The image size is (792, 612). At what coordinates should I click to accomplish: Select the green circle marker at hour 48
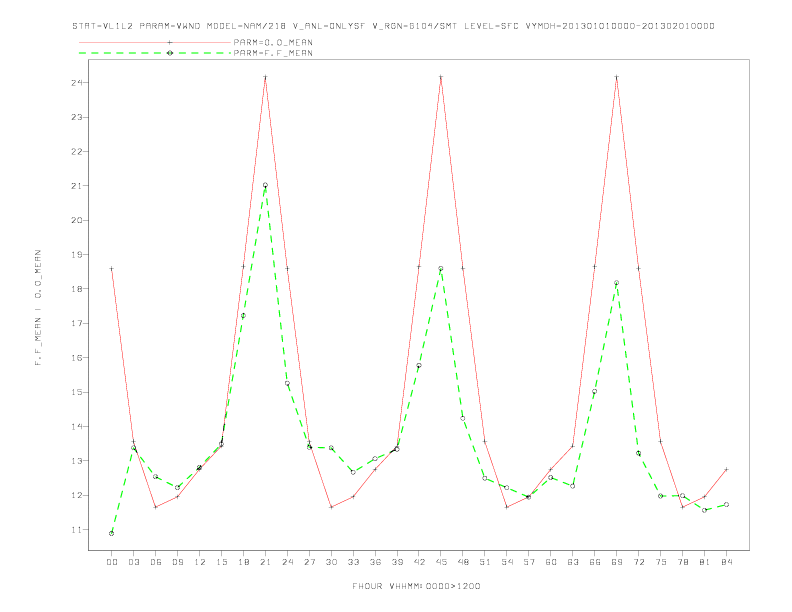[x=463, y=418]
